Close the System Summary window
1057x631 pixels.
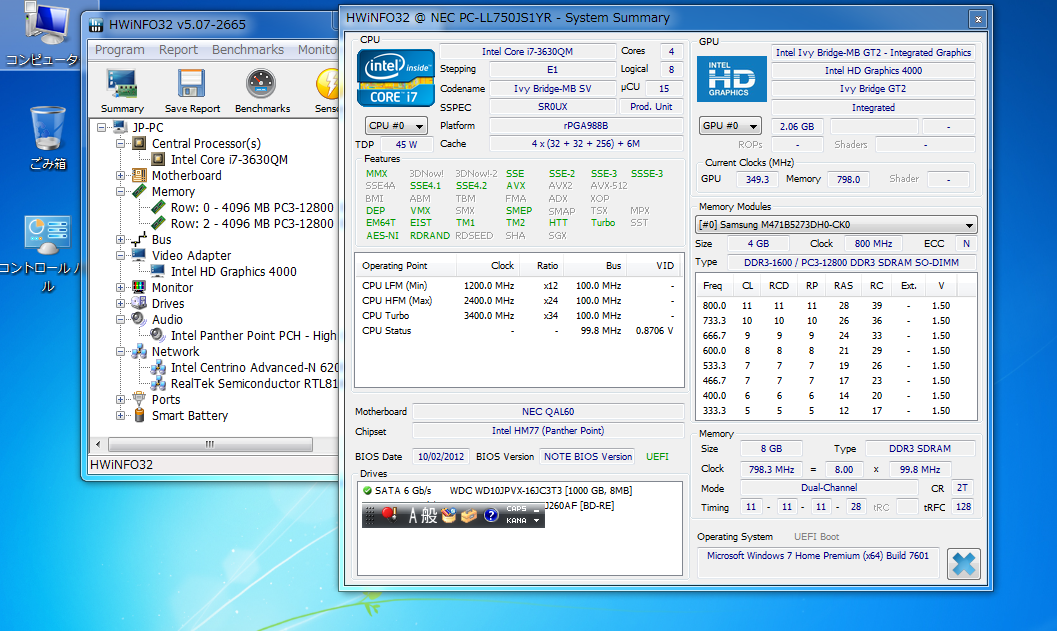(x=977, y=19)
